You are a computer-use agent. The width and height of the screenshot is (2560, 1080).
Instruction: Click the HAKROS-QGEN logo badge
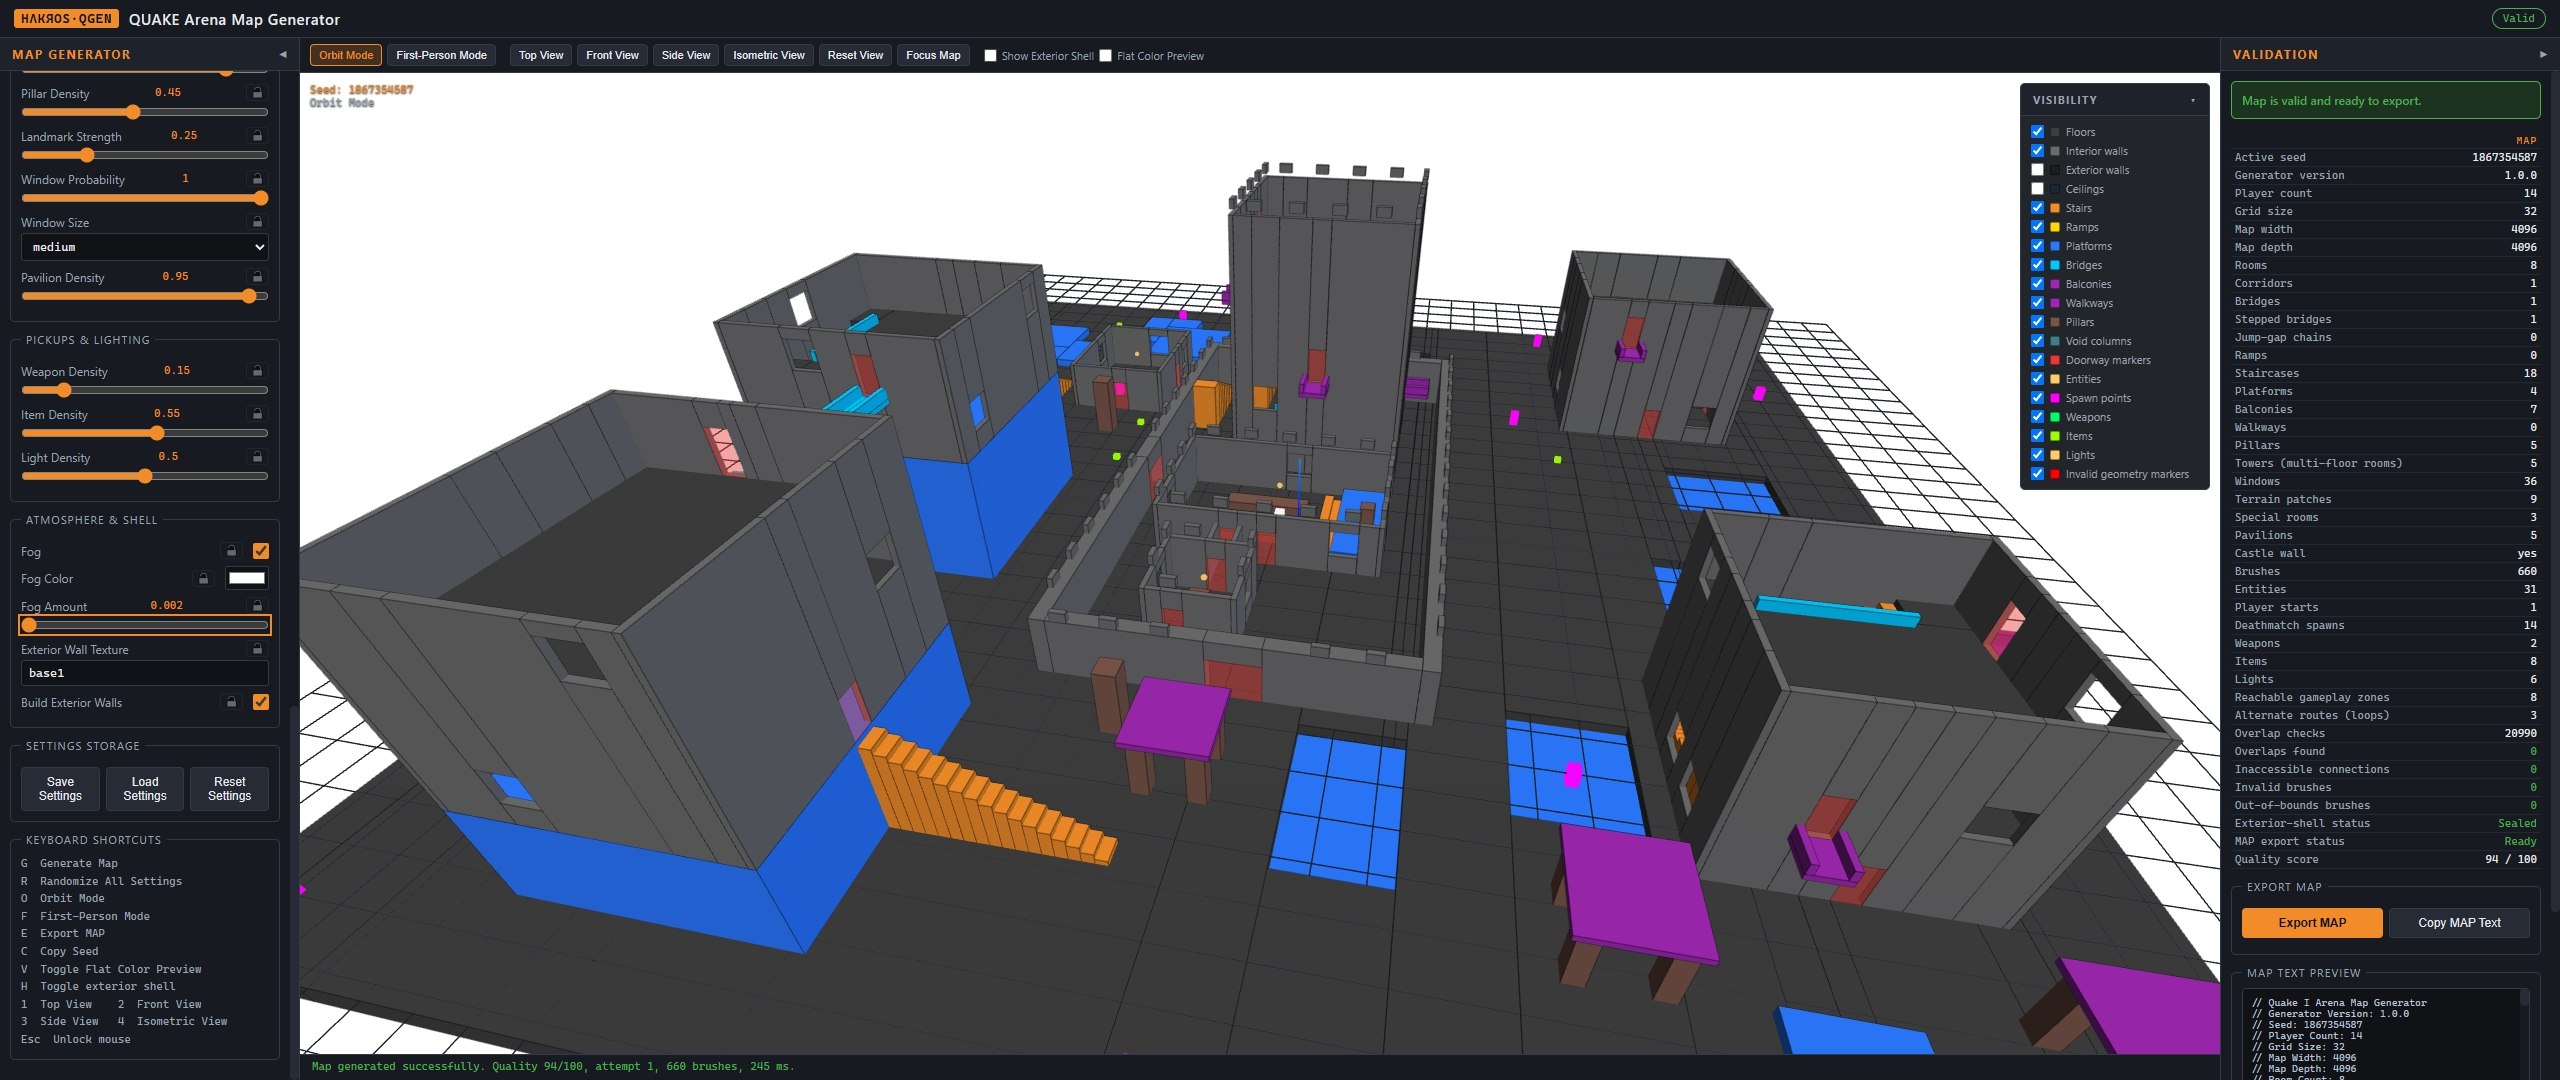coord(66,19)
